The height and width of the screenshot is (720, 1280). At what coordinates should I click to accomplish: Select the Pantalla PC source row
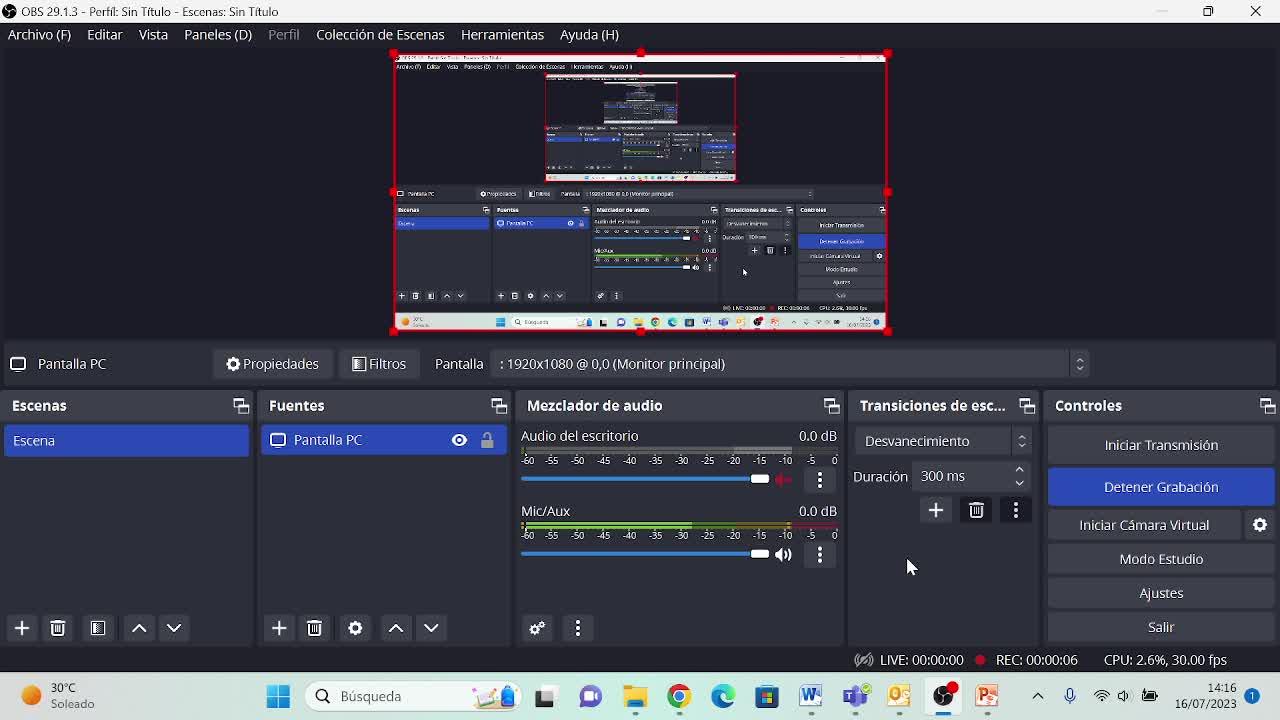click(x=384, y=440)
